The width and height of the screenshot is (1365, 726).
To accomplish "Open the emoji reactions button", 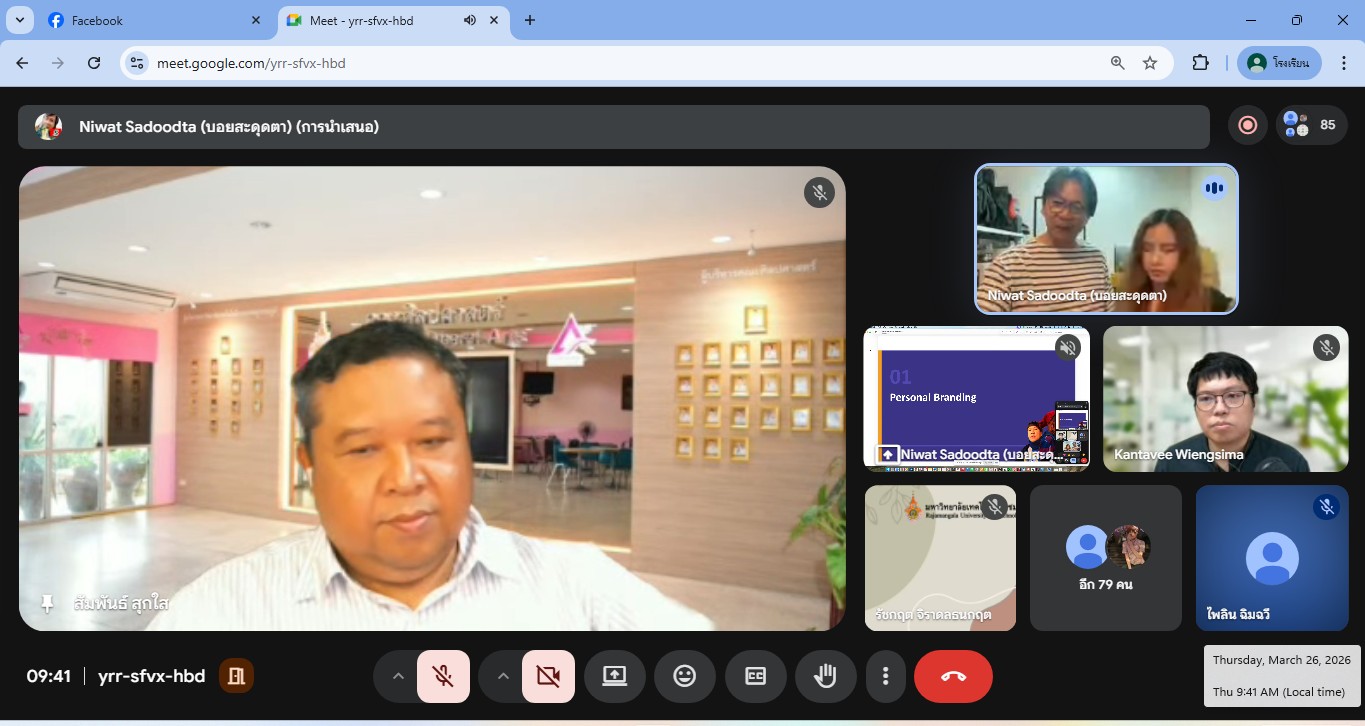I will 684,676.
